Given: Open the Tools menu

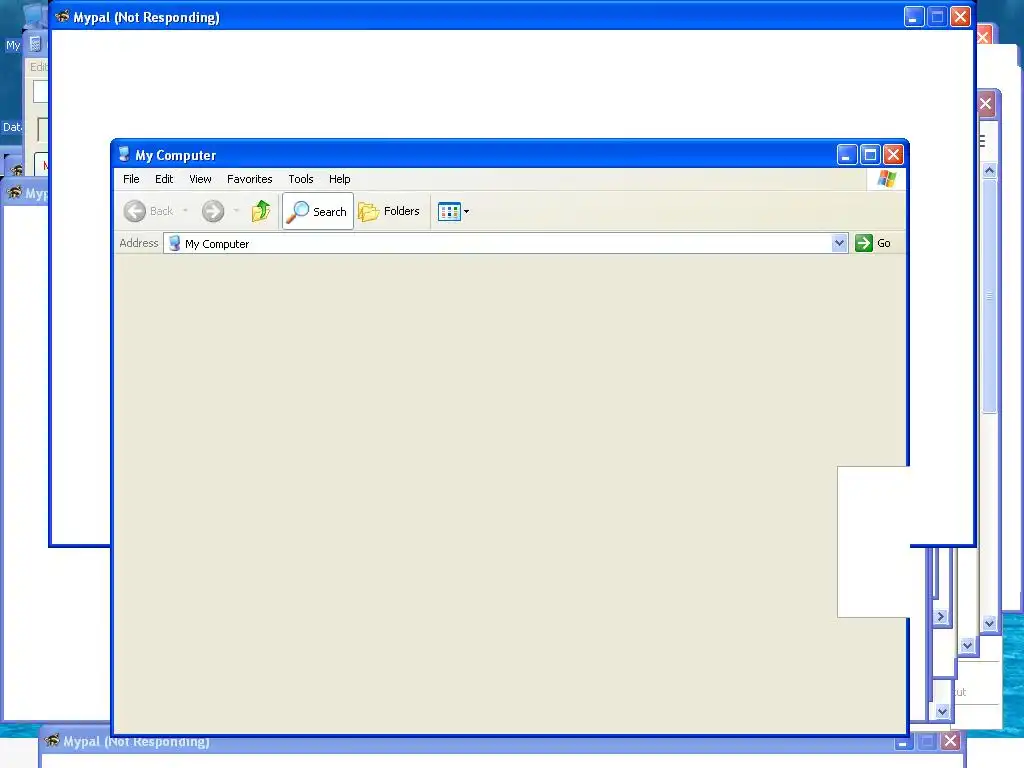Looking at the screenshot, I should [x=301, y=179].
